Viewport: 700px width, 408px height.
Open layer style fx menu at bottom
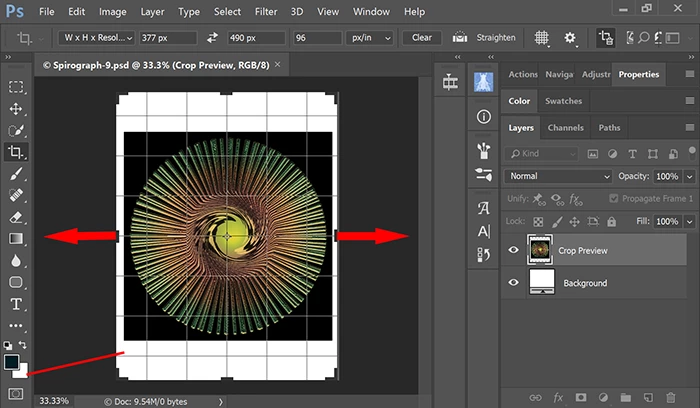coord(558,397)
